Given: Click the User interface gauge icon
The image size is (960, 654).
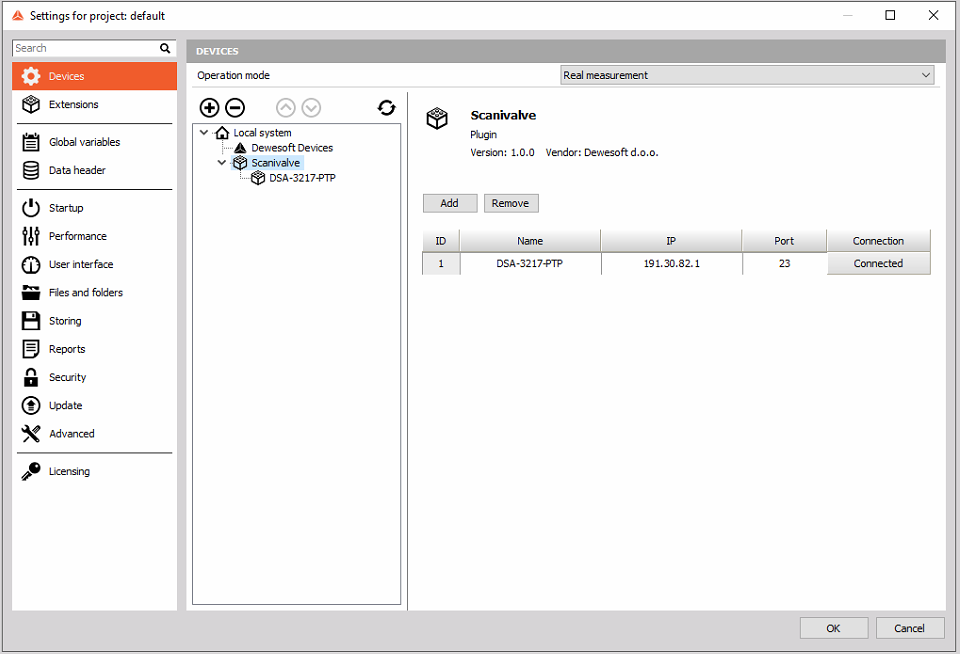Looking at the screenshot, I should click(x=31, y=265).
